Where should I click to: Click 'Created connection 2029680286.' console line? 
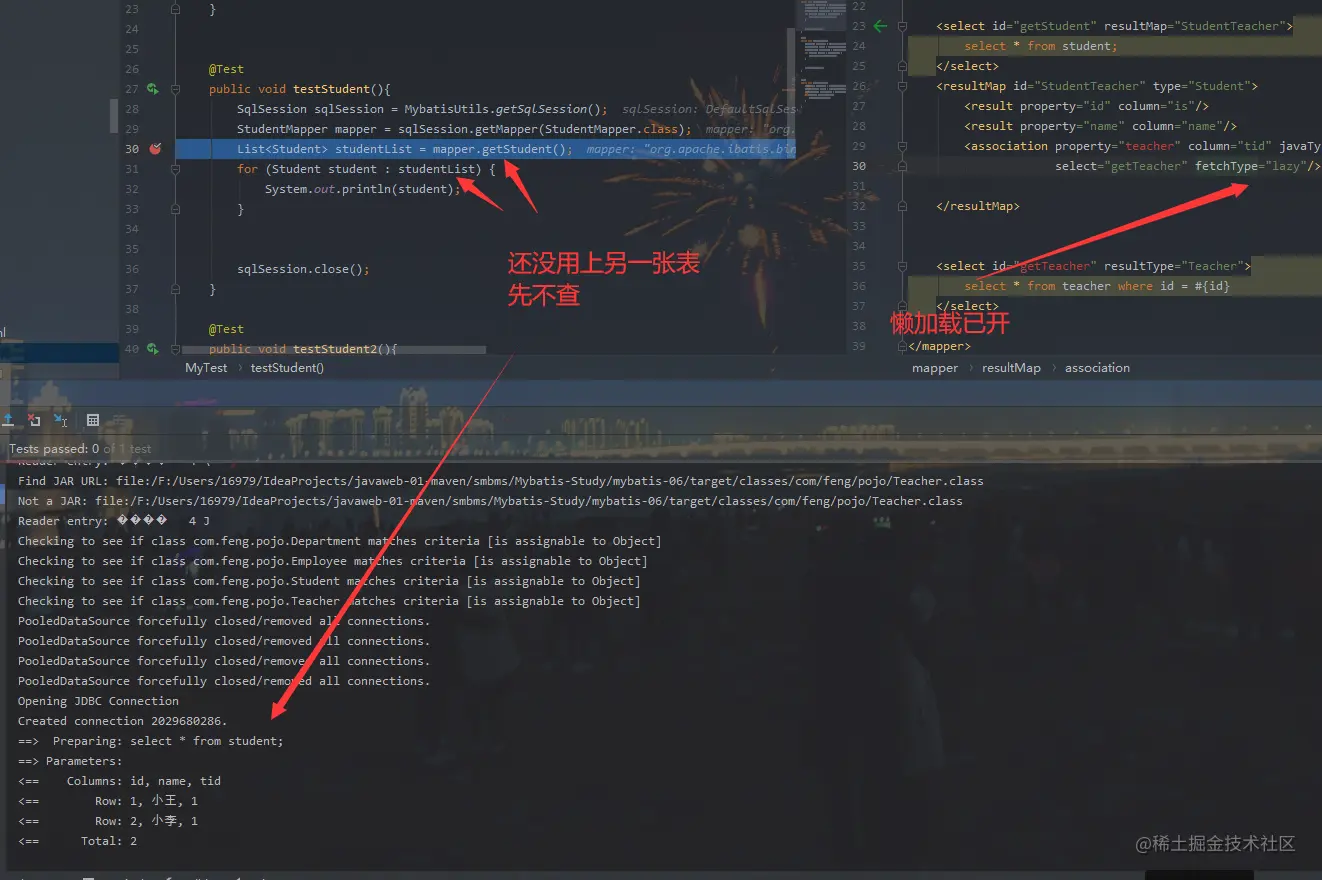123,721
